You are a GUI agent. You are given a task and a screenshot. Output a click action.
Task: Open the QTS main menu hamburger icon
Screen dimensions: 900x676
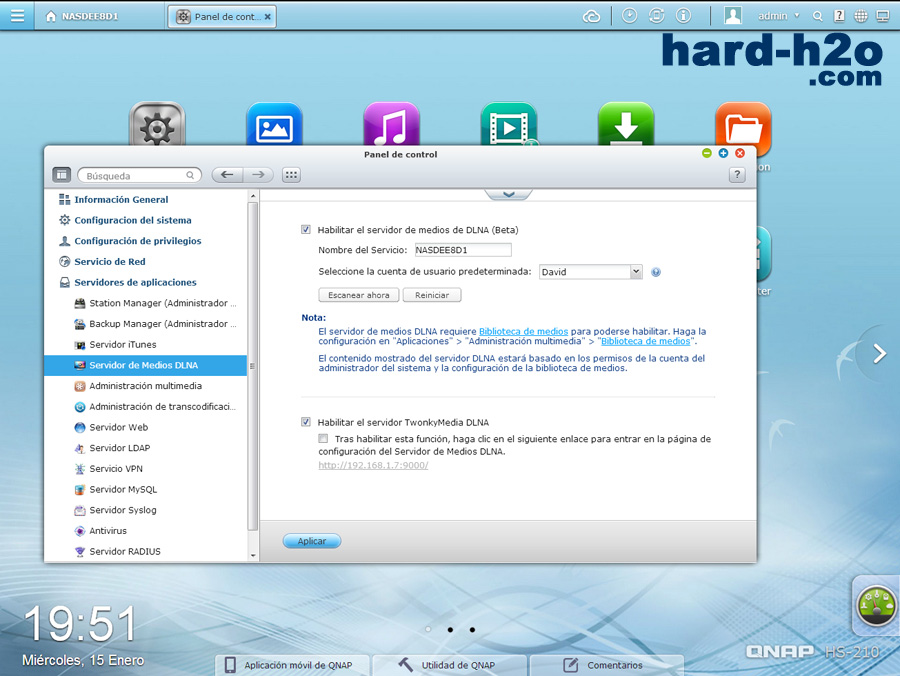click(17, 15)
